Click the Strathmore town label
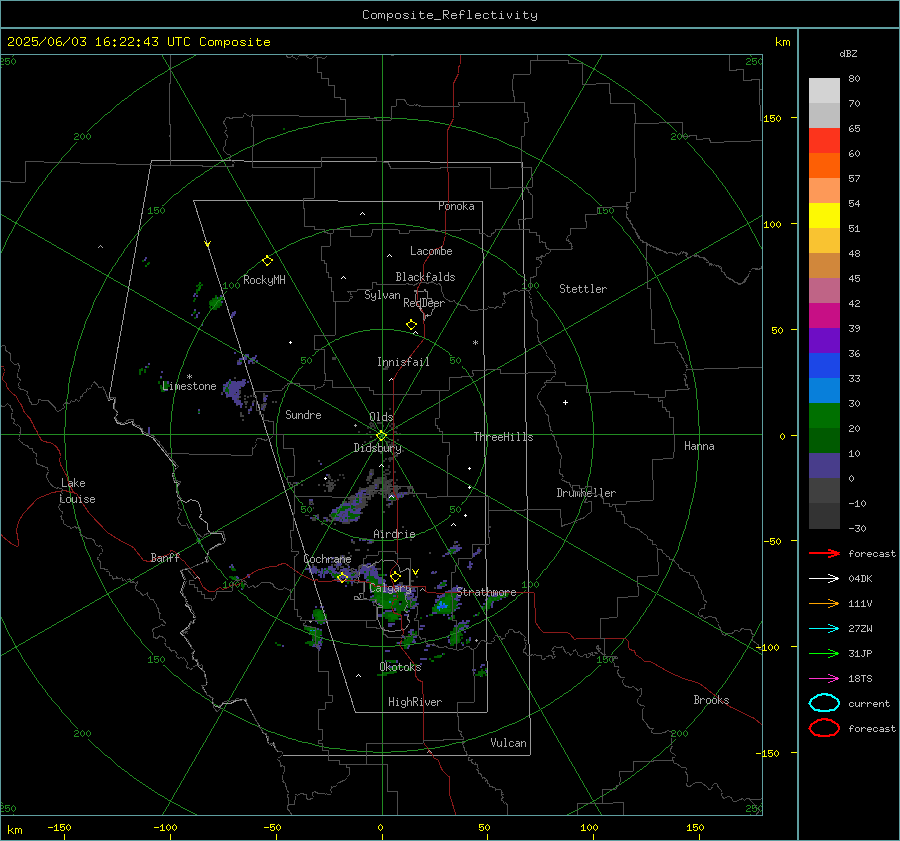The image size is (900, 841). point(486,592)
